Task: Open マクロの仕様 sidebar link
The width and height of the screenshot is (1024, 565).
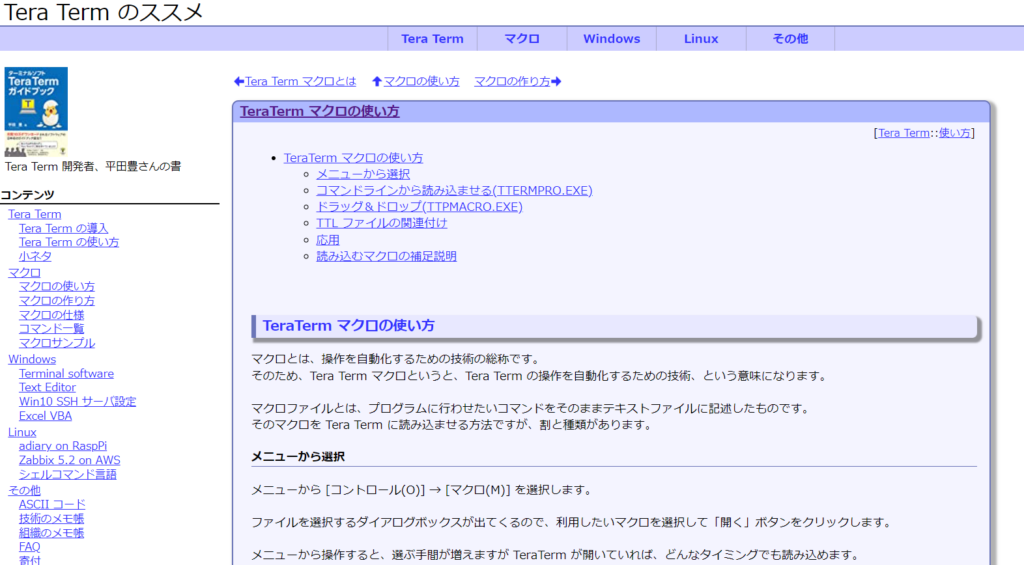Action: click(x=52, y=315)
